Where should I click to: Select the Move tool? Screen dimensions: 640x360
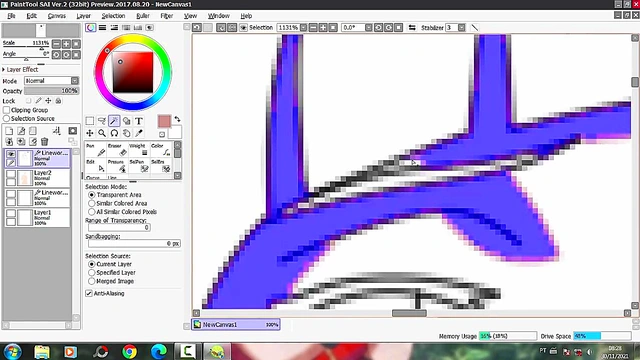coord(90,133)
